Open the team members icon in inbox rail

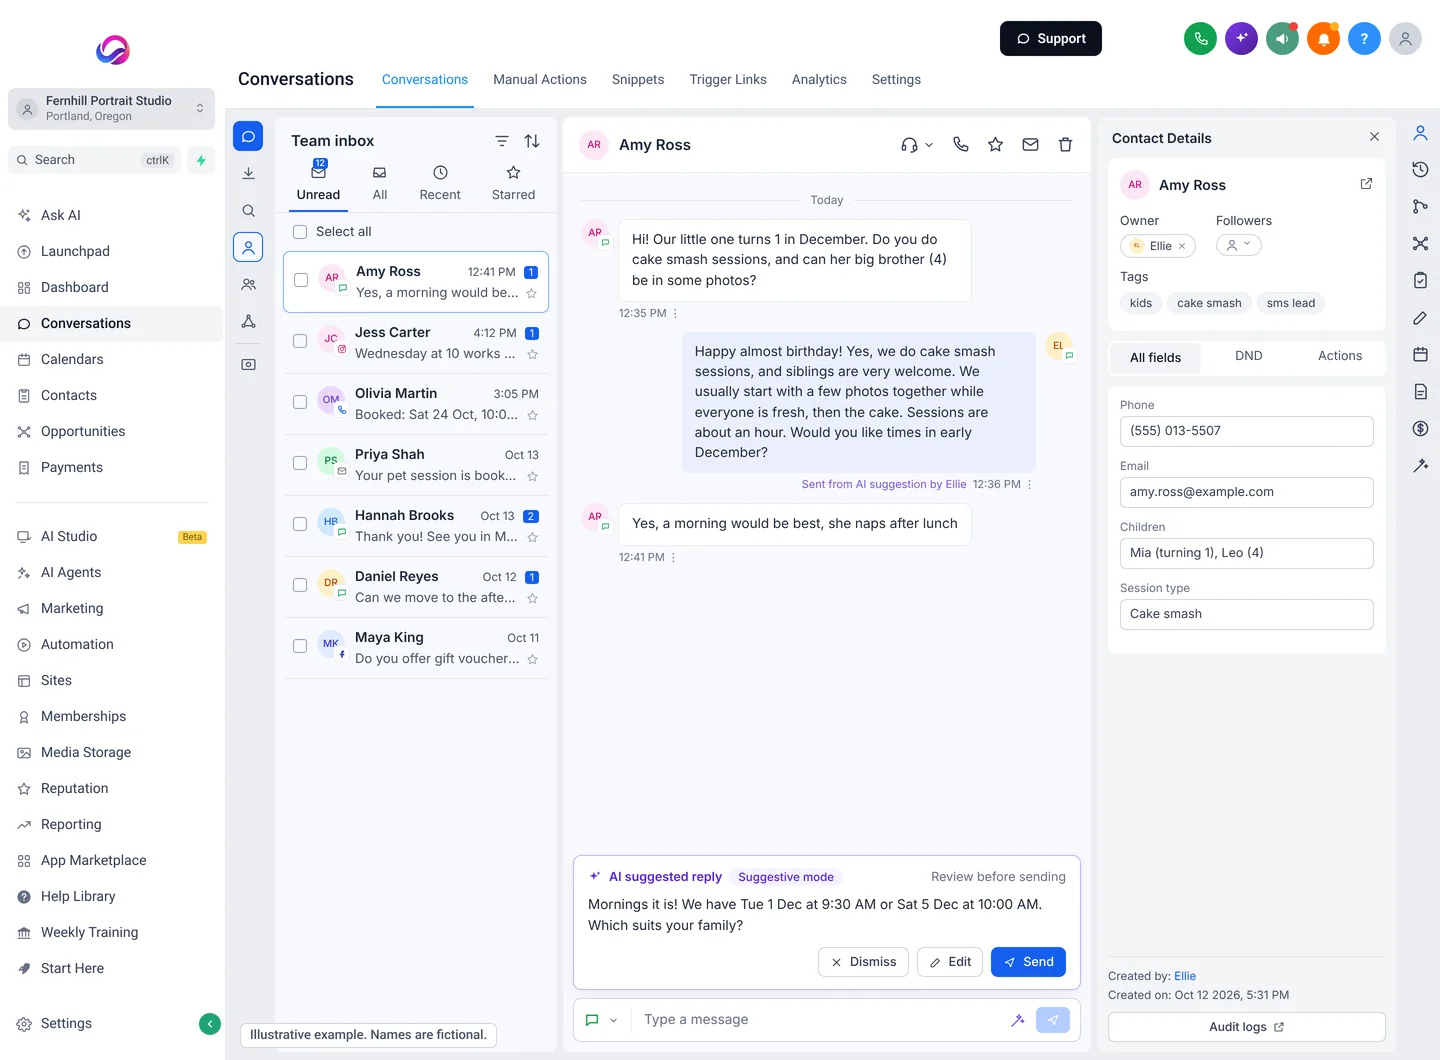coord(248,285)
